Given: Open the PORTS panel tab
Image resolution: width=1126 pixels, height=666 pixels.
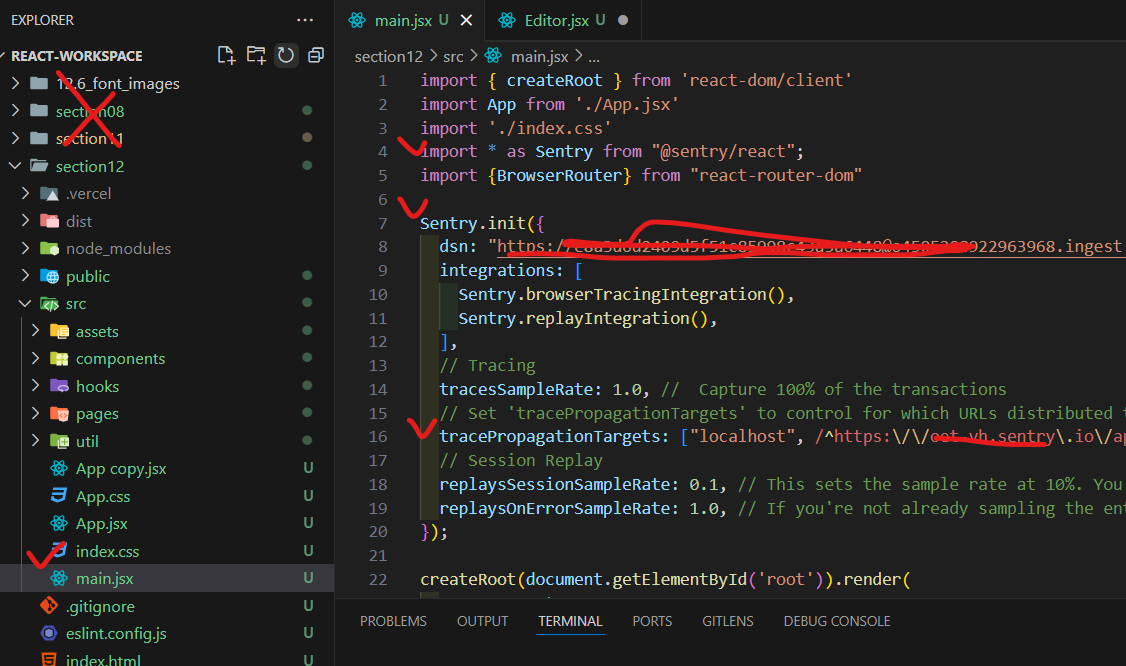Looking at the screenshot, I should (652, 621).
